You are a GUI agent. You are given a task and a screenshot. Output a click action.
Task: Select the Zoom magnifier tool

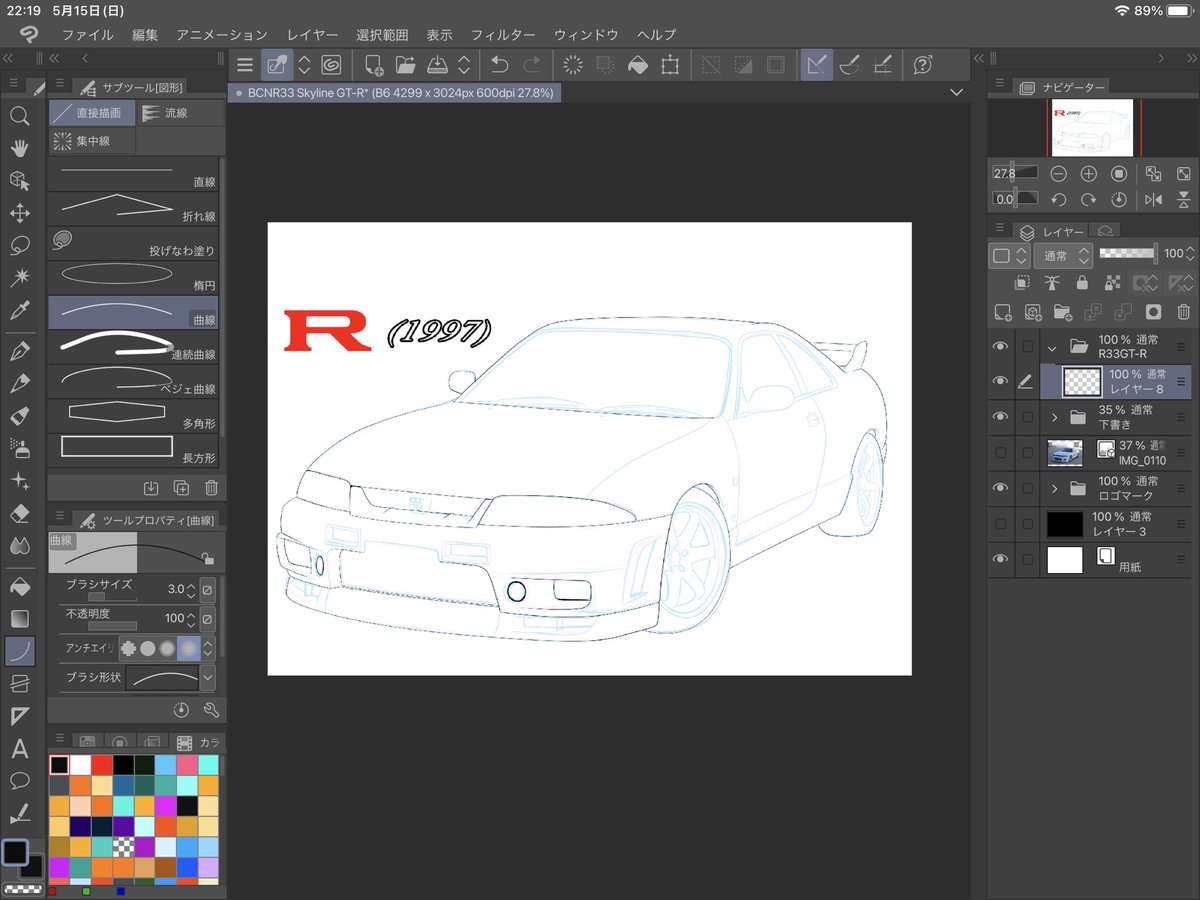point(19,116)
